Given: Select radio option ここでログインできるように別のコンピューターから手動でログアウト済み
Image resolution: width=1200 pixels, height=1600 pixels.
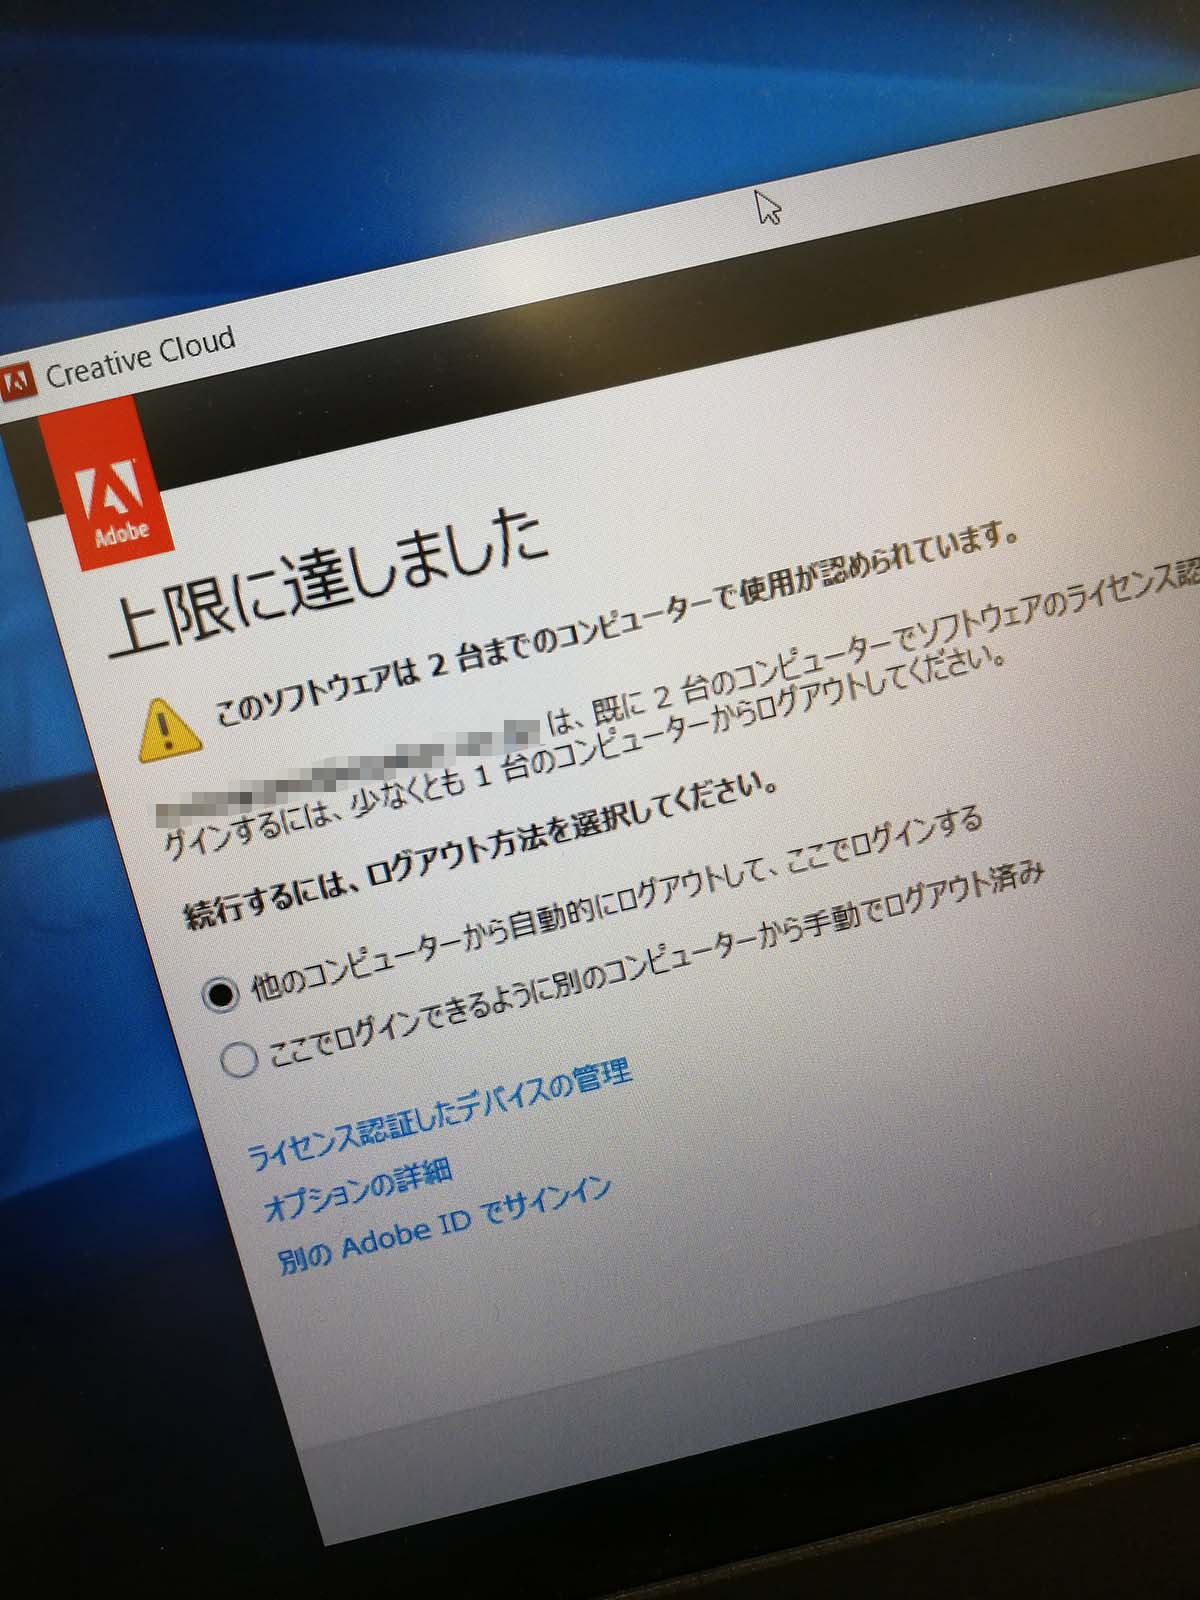Looking at the screenshot, I should point(239,1060).
